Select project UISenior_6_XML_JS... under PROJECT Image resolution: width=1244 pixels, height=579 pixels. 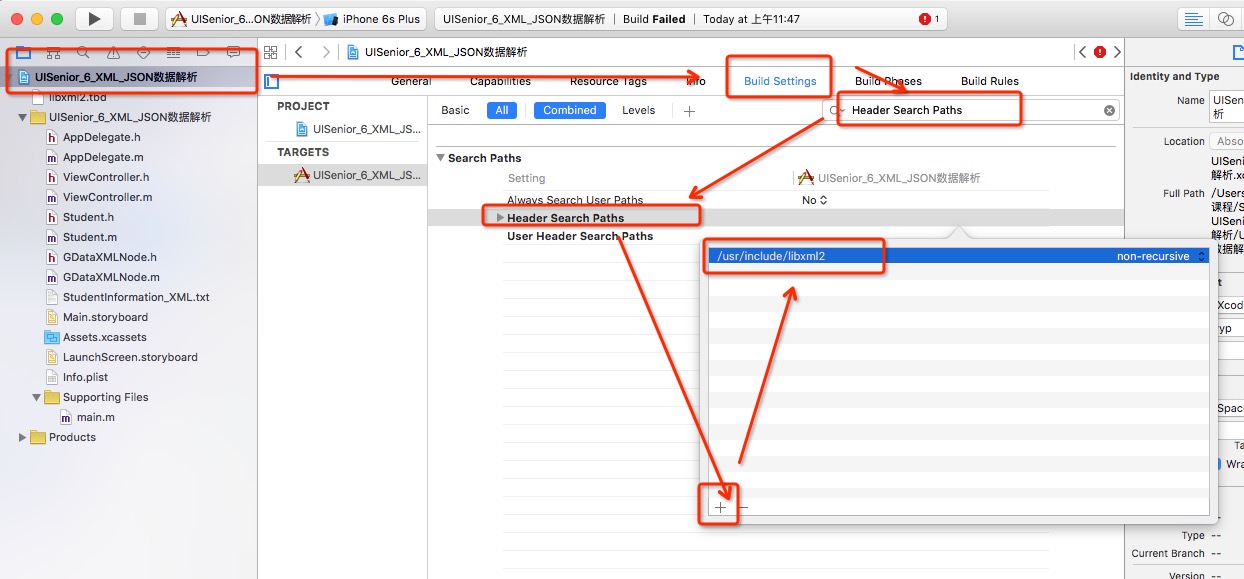point(357,129)
